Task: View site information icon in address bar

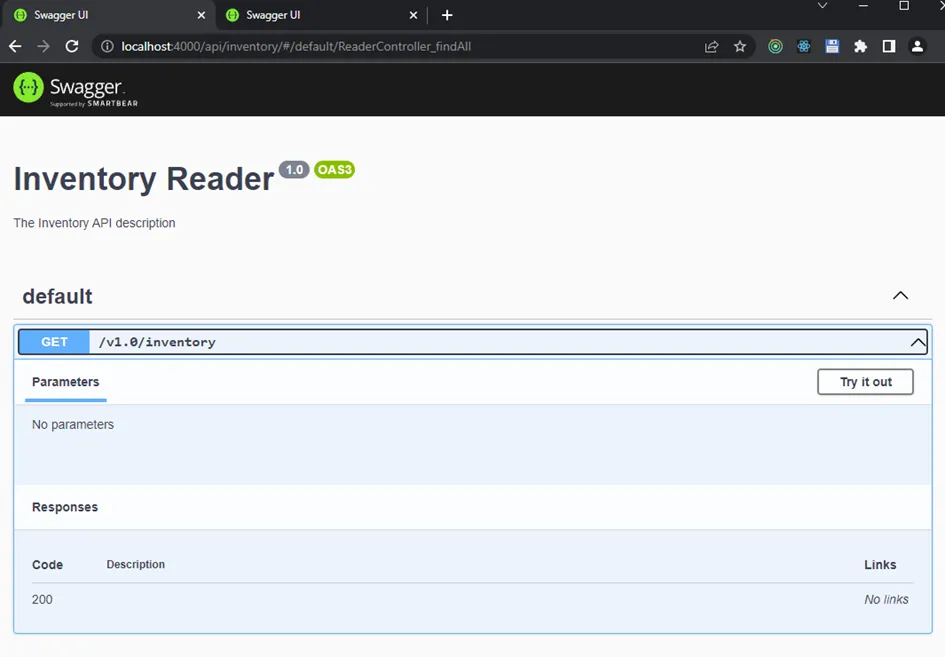Action: [x=107, y=46]
